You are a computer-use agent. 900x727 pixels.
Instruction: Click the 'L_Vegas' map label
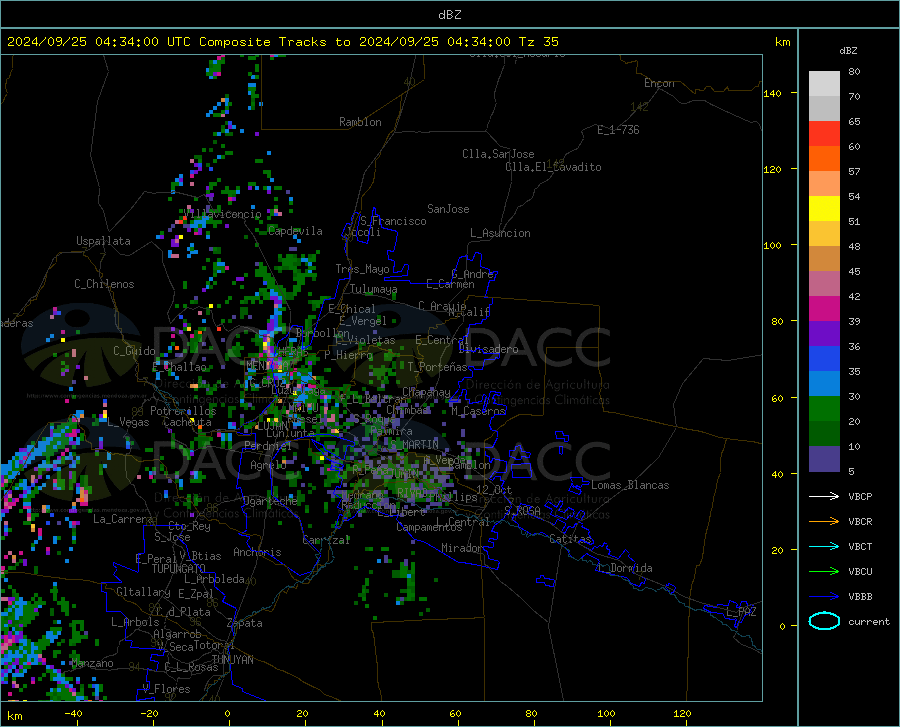(x=129, y=422)
